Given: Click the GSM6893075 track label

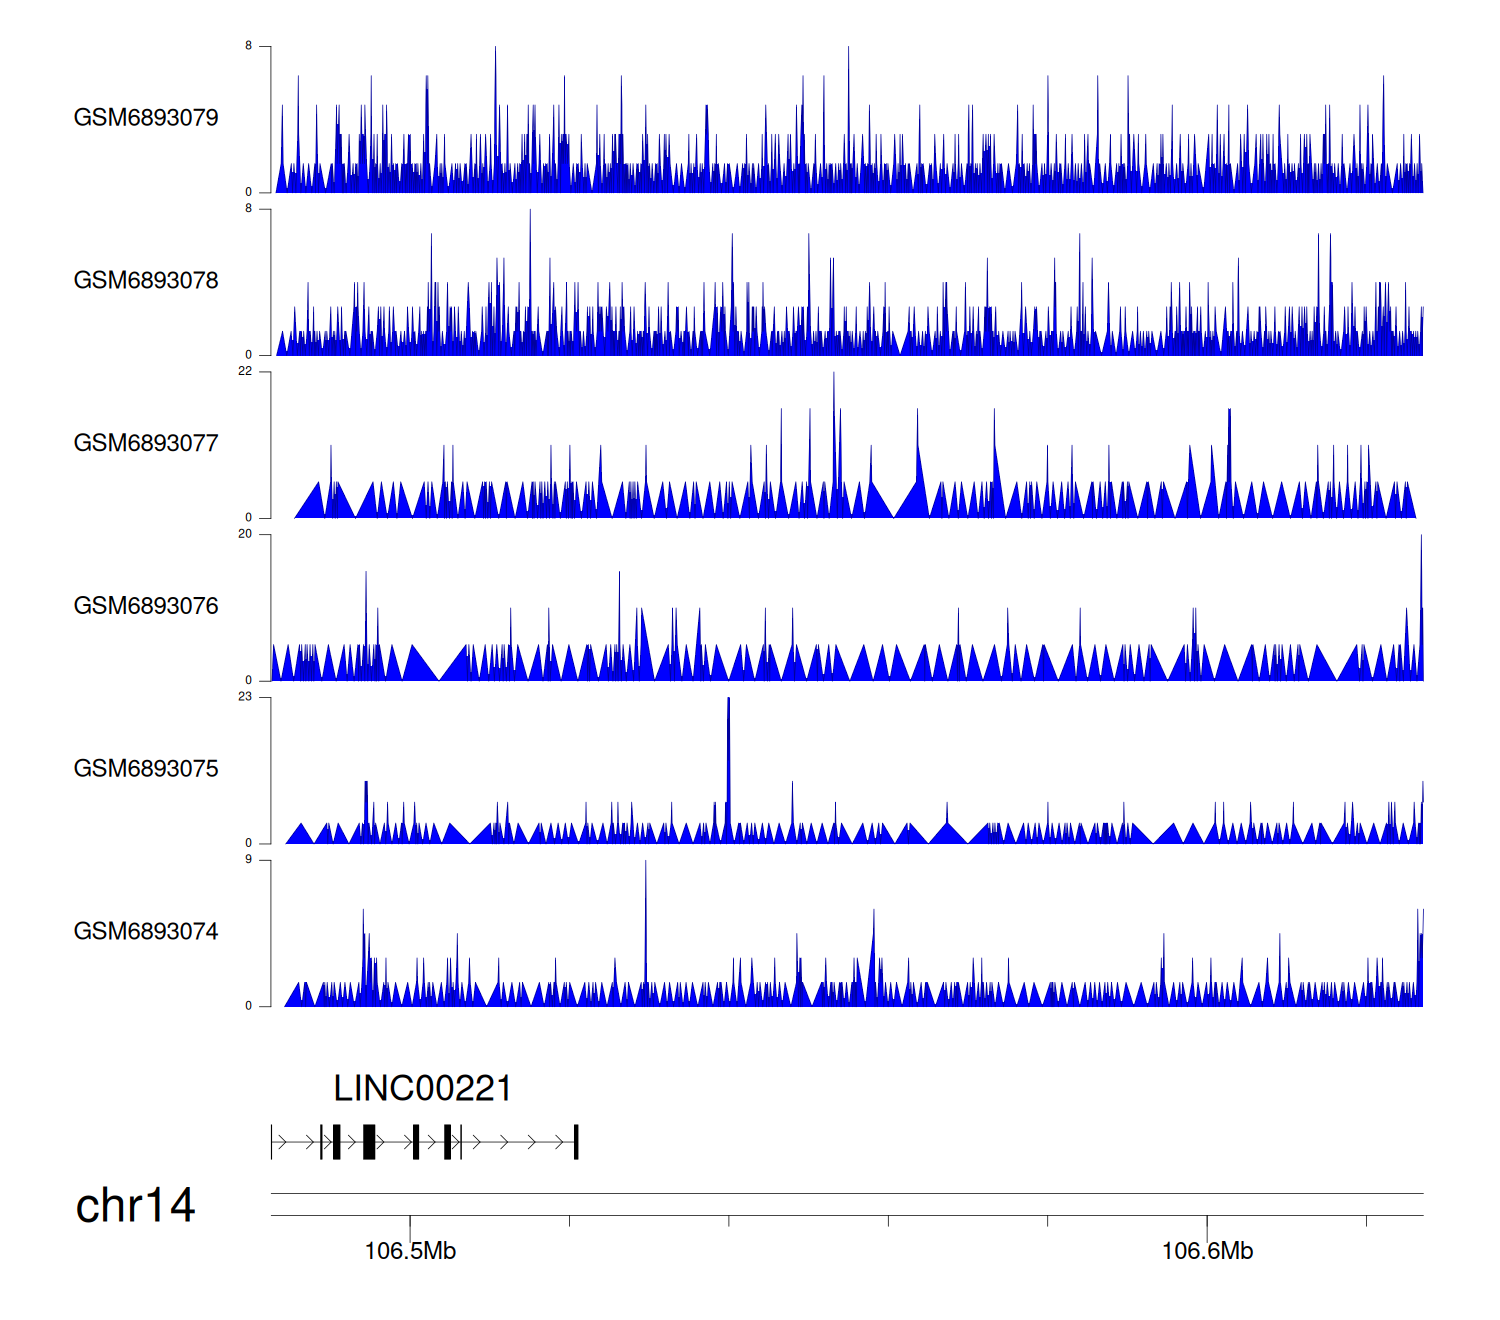Looking at the screenshot, I should (146, 769).
